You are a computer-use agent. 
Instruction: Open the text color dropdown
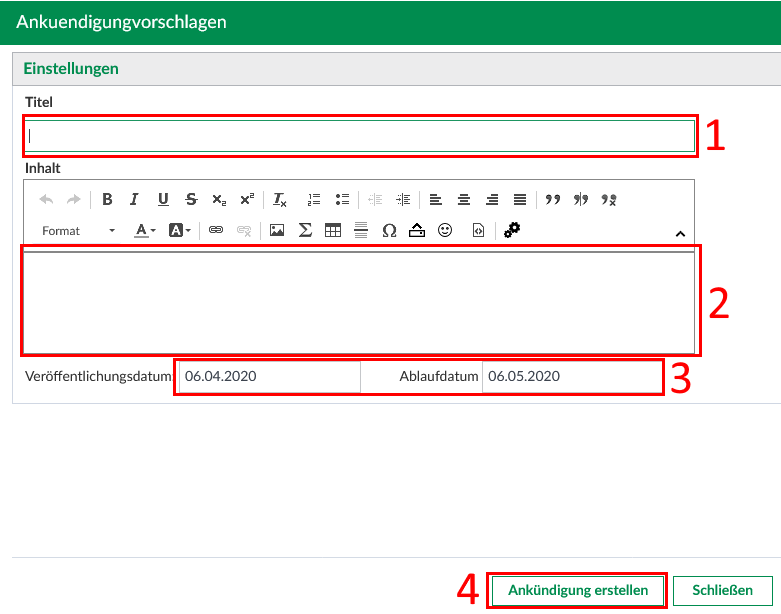pos(145,230)
